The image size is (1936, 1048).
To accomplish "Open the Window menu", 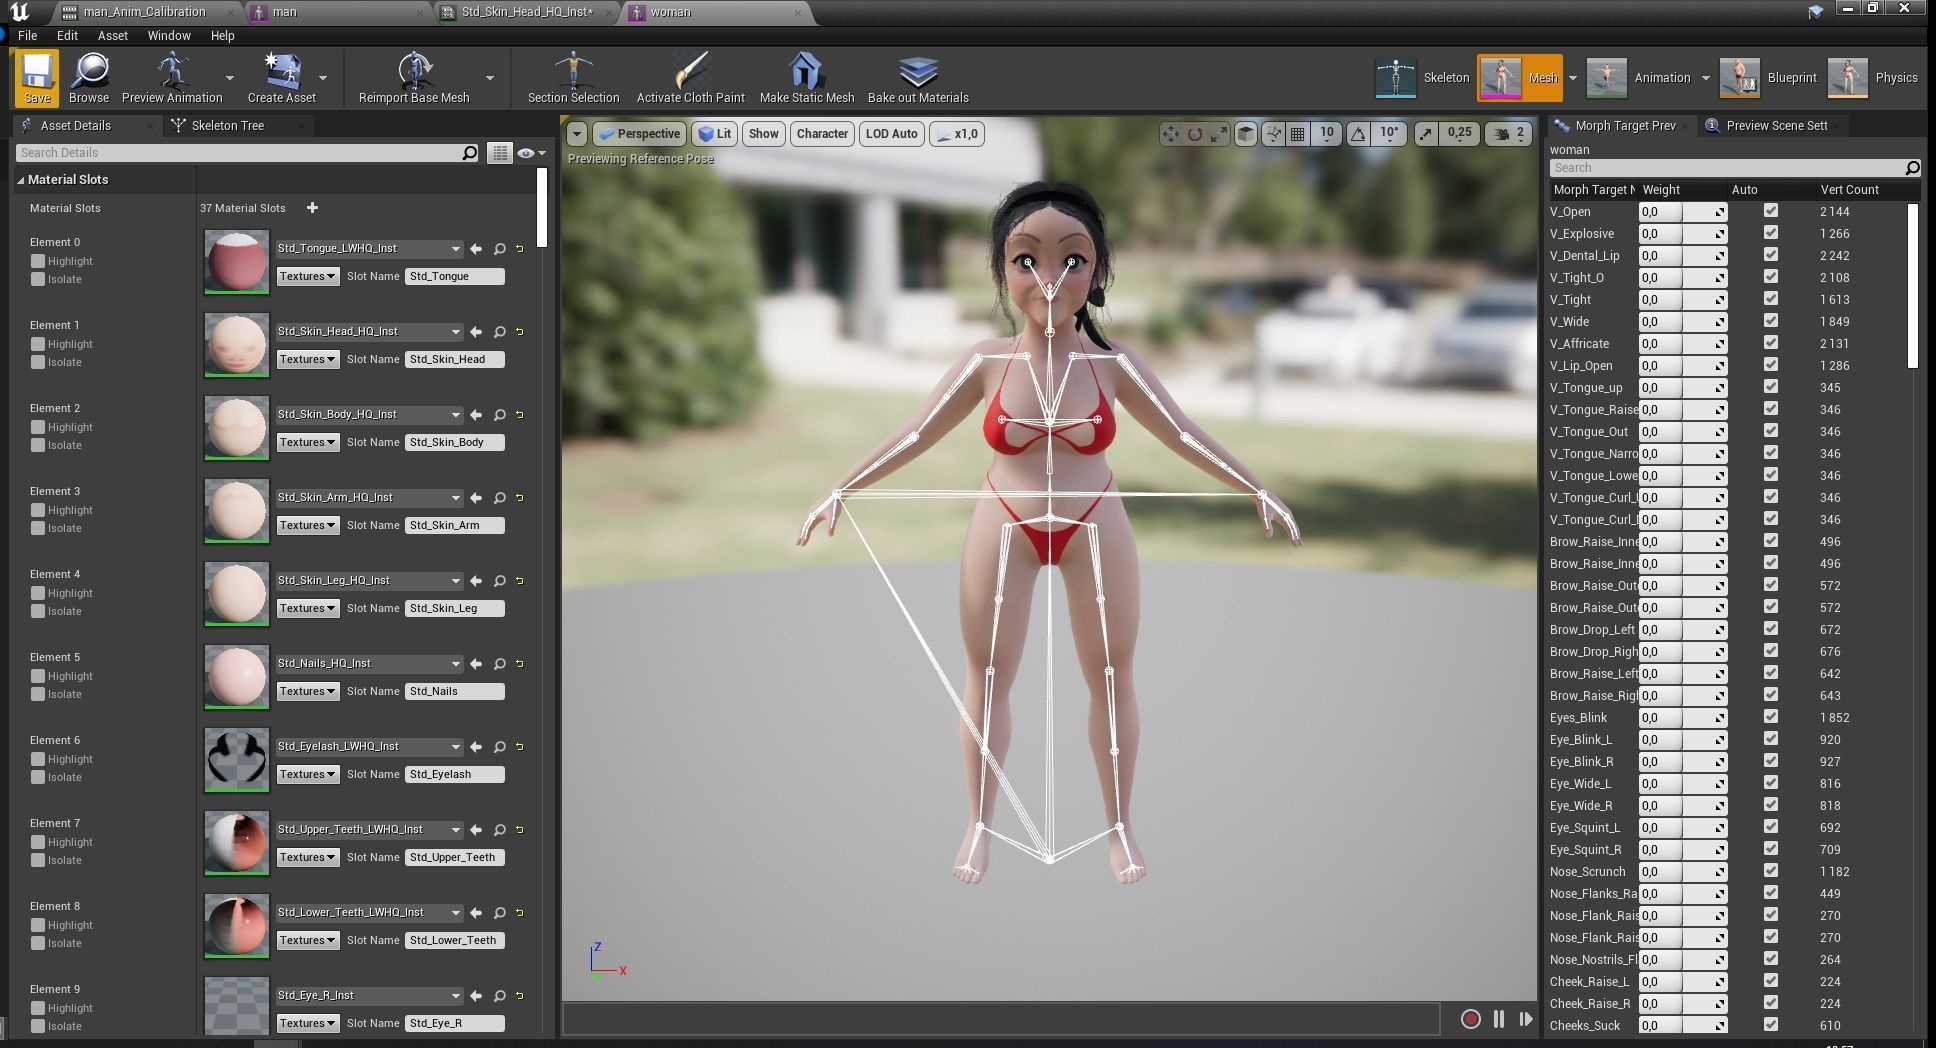I will click(x=169, y=35).
